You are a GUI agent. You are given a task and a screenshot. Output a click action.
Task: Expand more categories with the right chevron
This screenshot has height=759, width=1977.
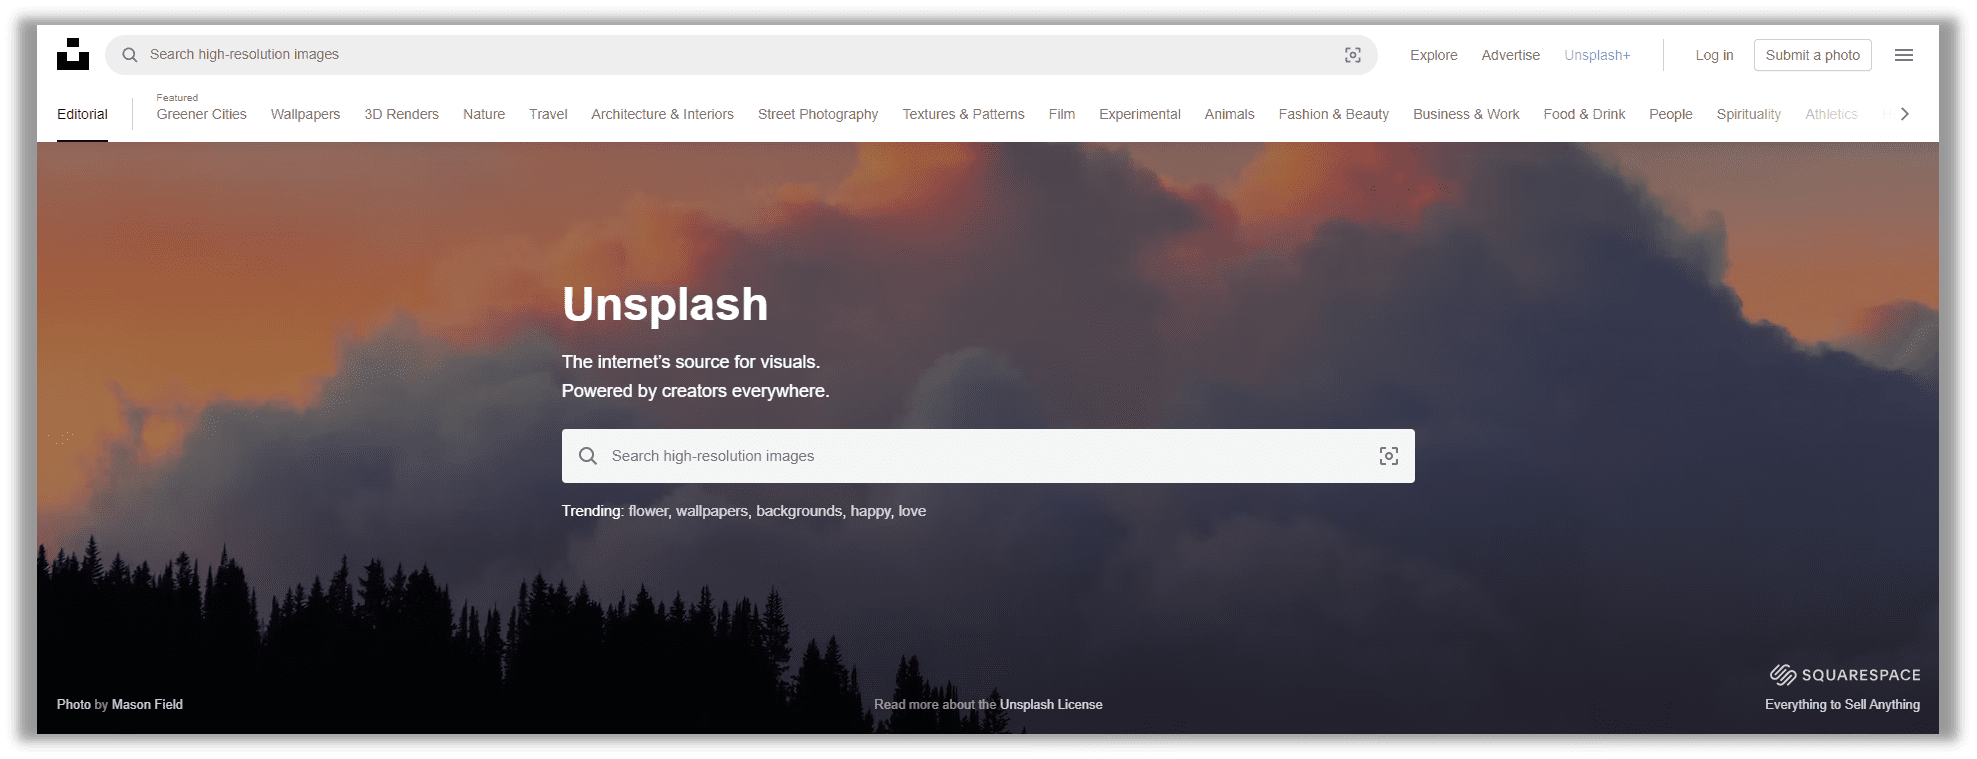click(1905, 114)
